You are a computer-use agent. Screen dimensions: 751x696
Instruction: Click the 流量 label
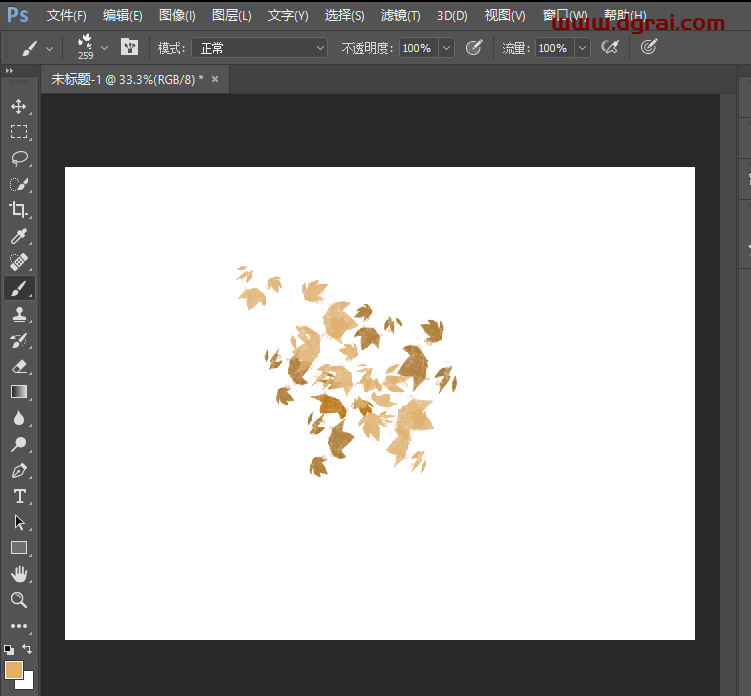tap(516, 48)
